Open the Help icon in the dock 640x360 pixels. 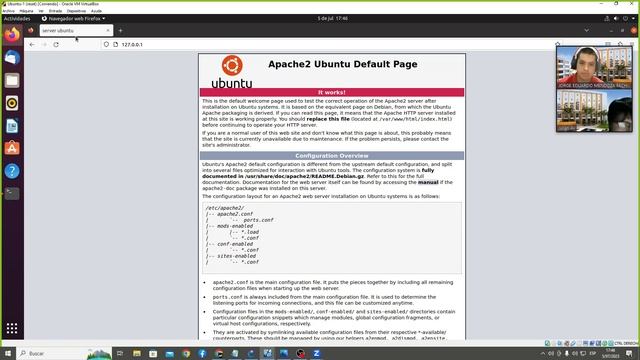[12, 171]
